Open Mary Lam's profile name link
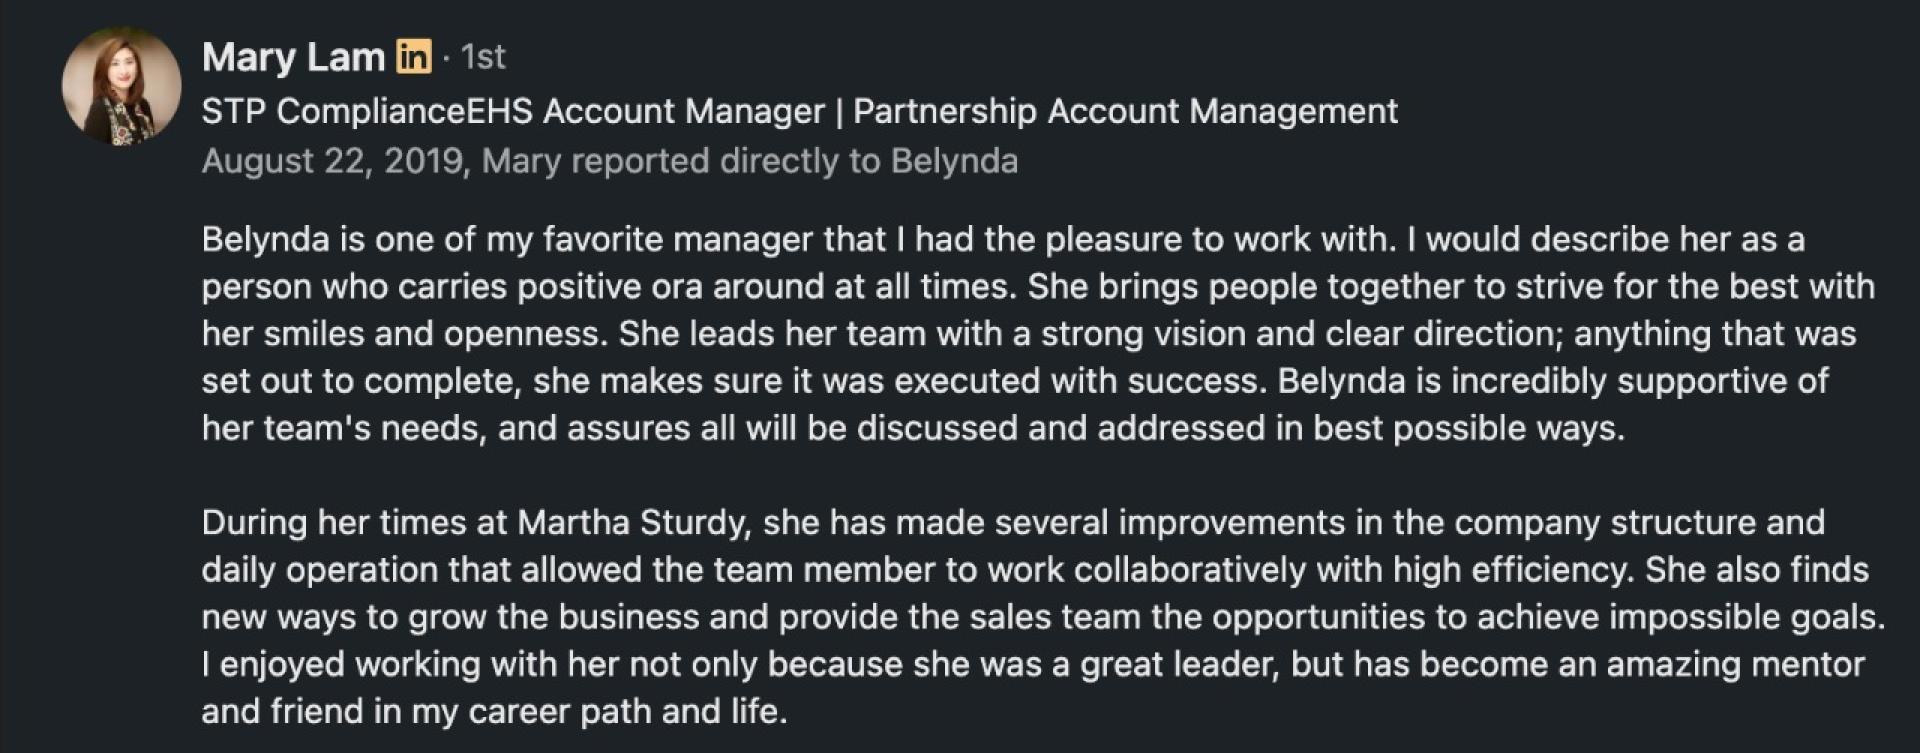Image resolution: width=1920 pixels, height=753 pixels. (x=293, y=57)
